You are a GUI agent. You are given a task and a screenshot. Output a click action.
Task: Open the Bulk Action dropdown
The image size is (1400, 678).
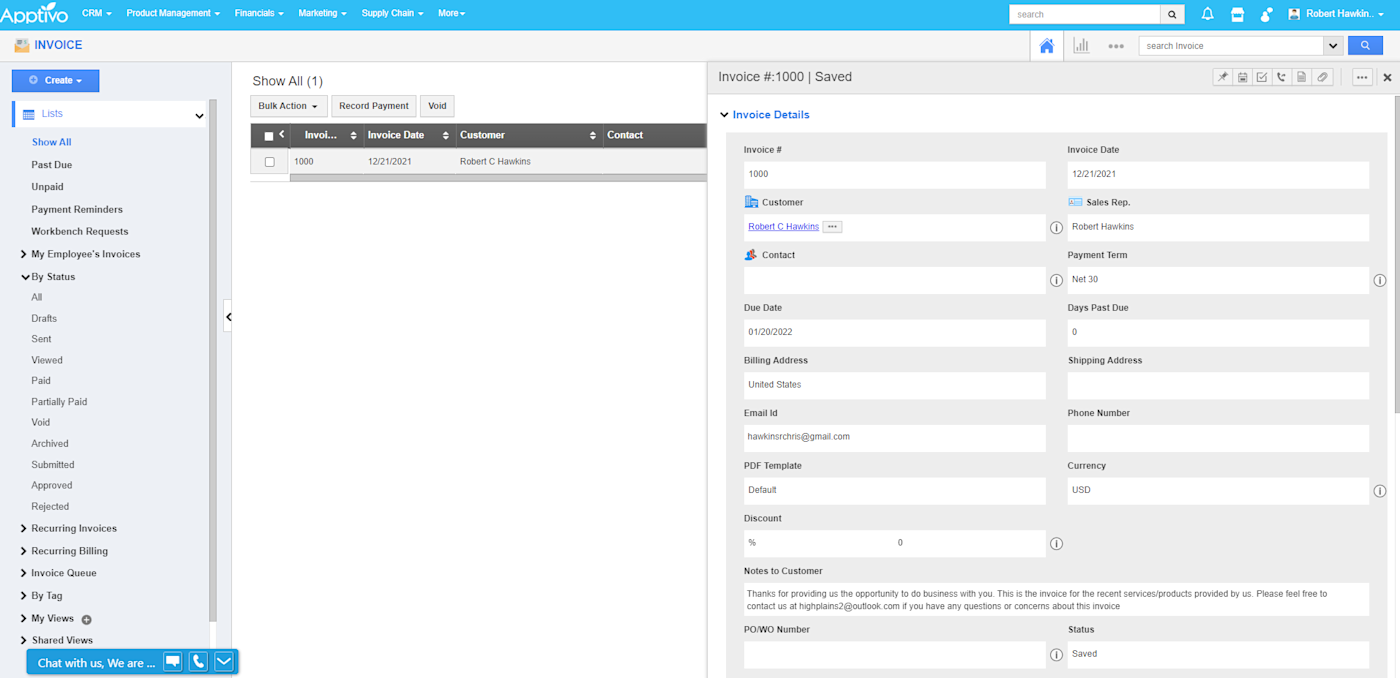click(288, 105)
